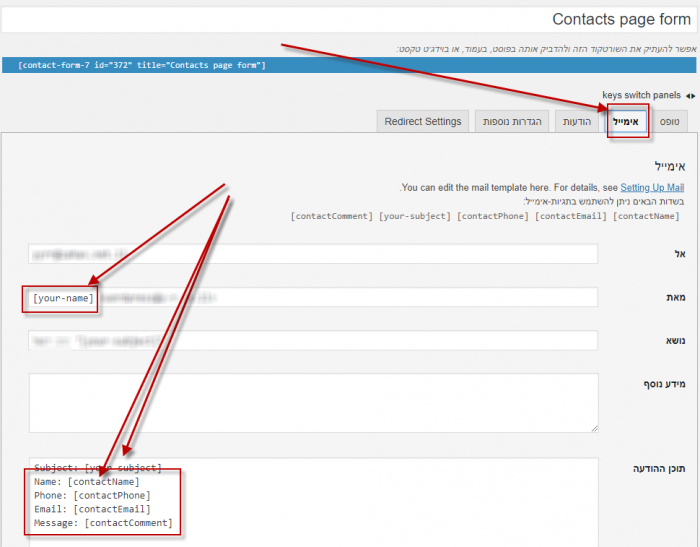Click the Contacts page form title field

350,19
